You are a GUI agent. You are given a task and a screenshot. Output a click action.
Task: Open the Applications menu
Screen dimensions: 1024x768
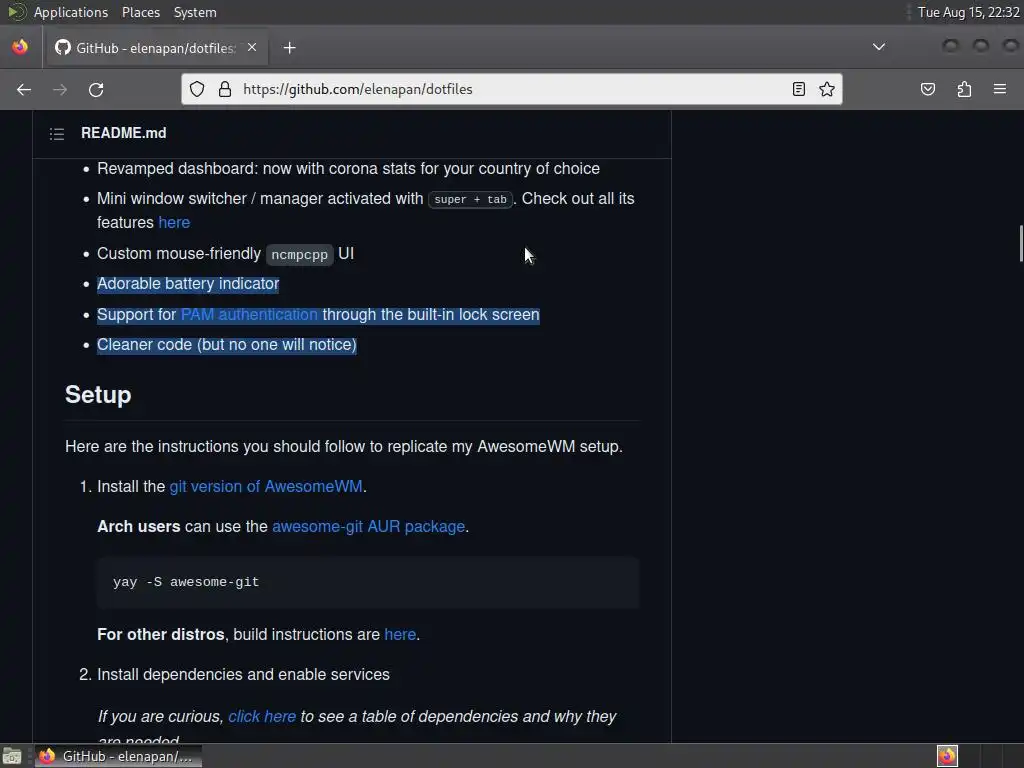point(71,12)
